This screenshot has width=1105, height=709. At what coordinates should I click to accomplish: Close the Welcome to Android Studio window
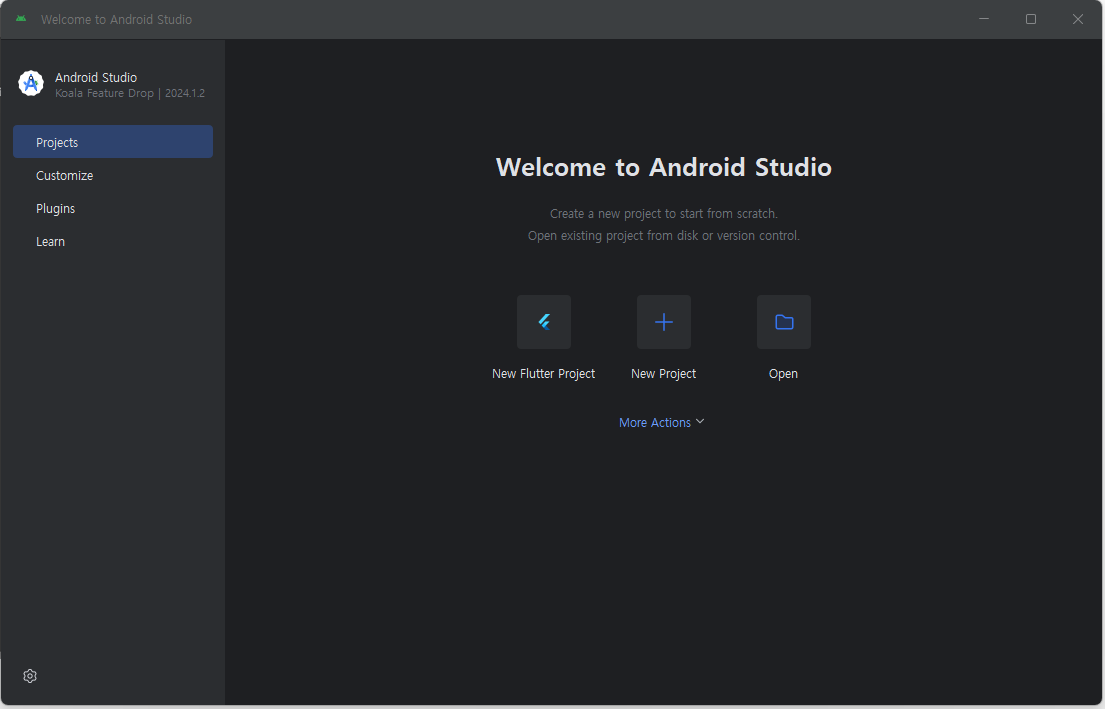tap(1078, 19)
